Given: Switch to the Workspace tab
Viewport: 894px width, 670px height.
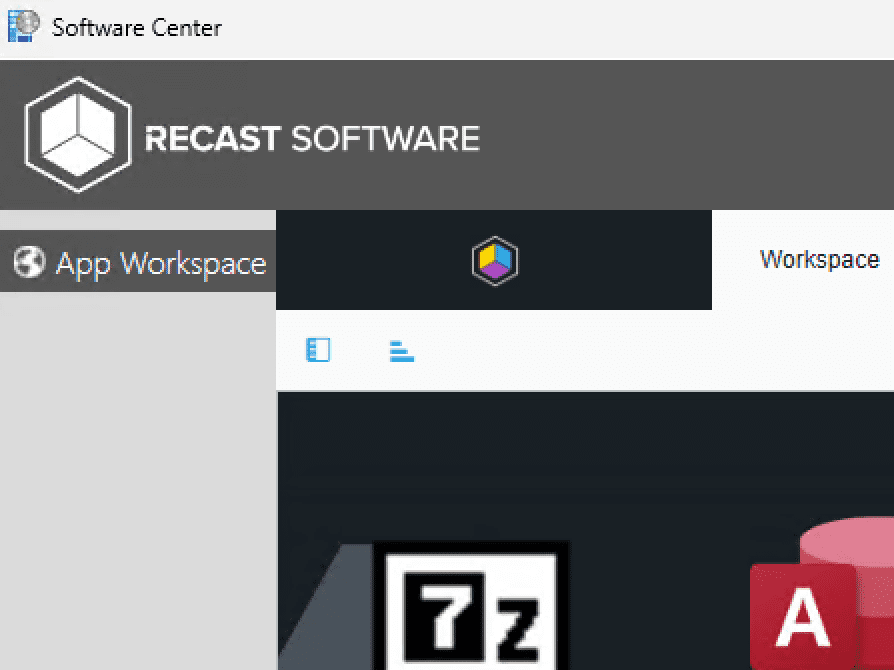Looking at the screenshot, I should coord(819,259).
